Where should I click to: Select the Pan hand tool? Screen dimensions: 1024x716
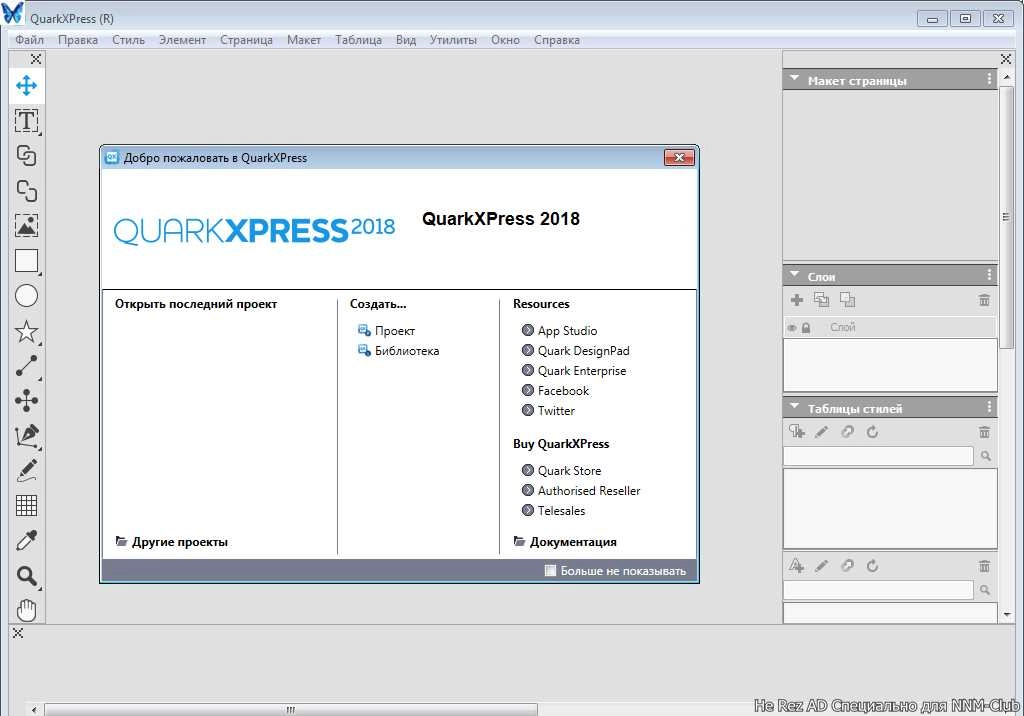(x=26, y=611)
